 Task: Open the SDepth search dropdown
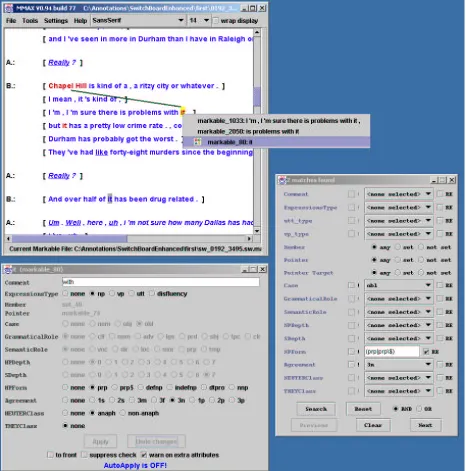pos(399,338)
